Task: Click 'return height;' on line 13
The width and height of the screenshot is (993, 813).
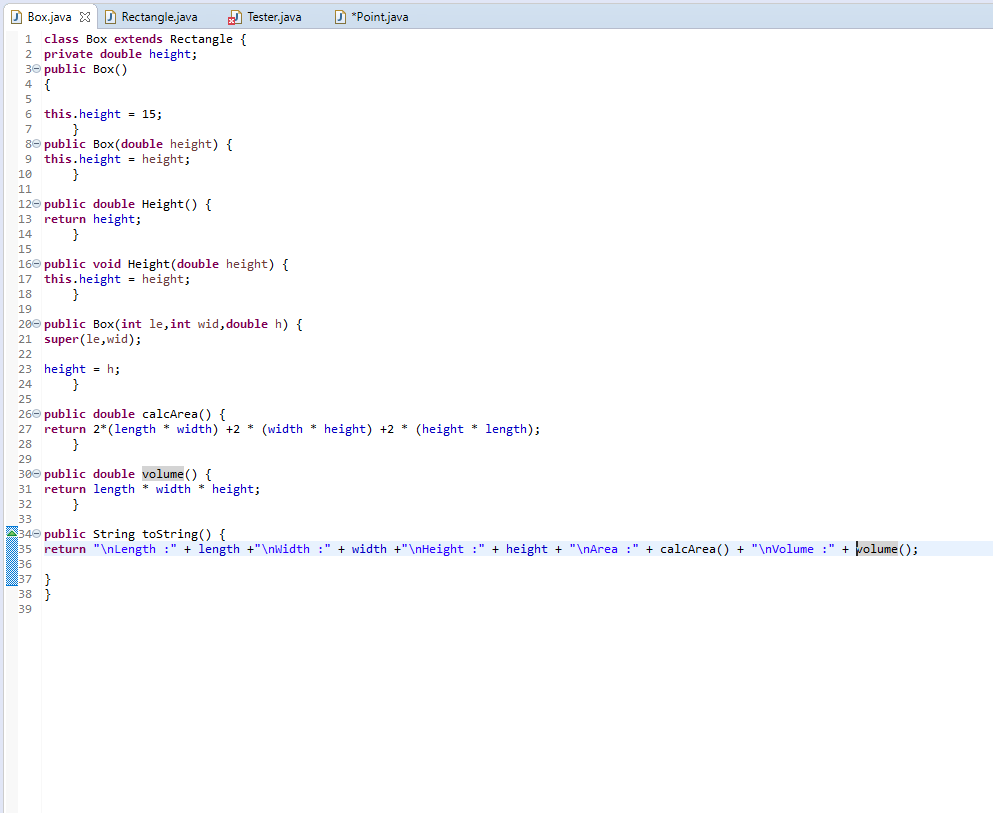Action: click(92, 220)
